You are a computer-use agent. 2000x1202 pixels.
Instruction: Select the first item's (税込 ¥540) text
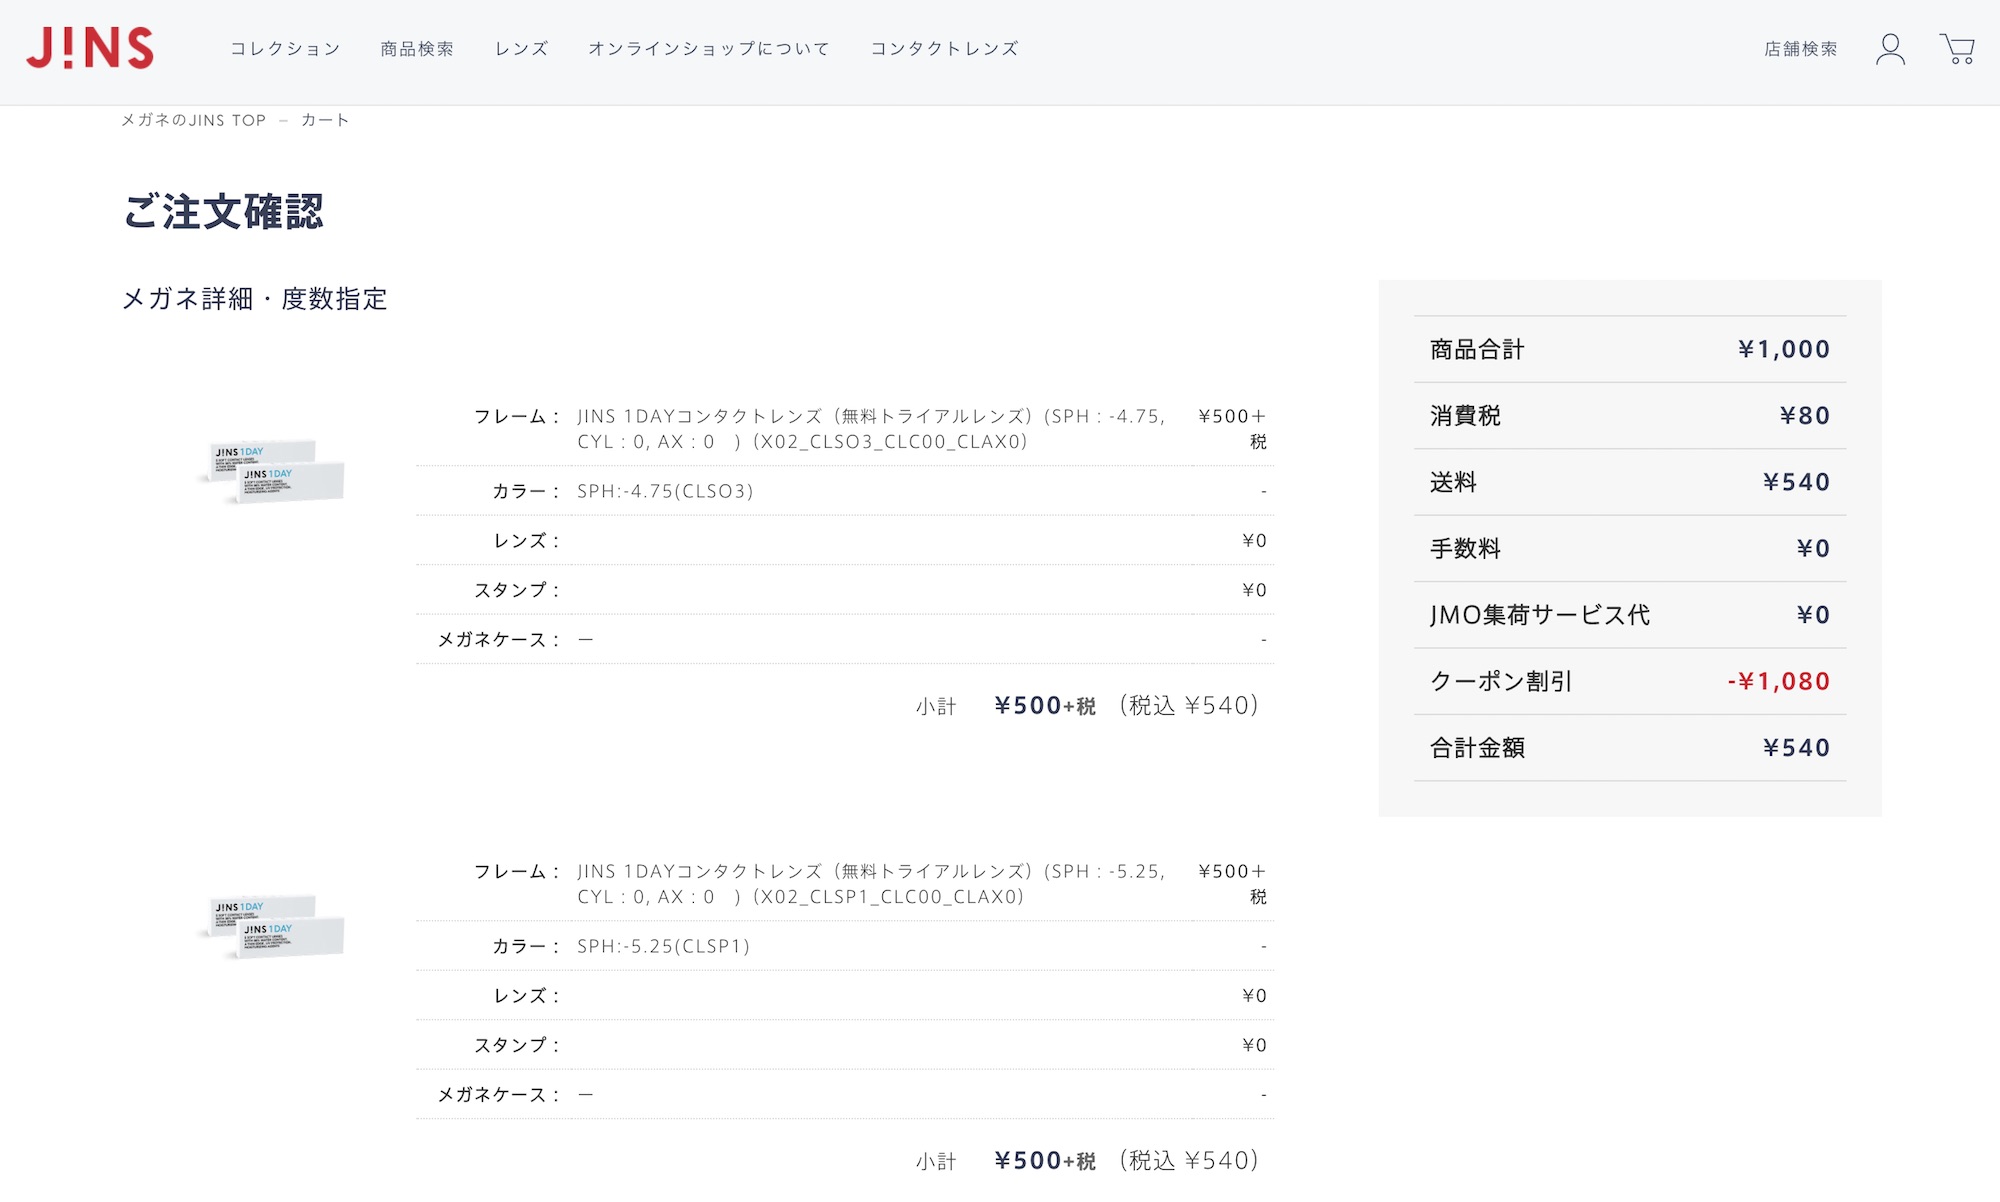click(1188, 706)
